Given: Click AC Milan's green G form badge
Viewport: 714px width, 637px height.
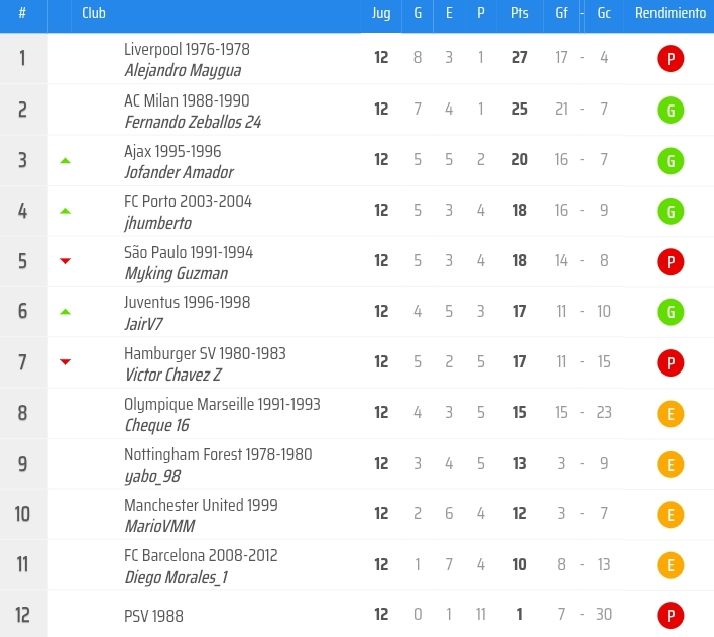Looking at the screenshot, I should pos(670,110).
